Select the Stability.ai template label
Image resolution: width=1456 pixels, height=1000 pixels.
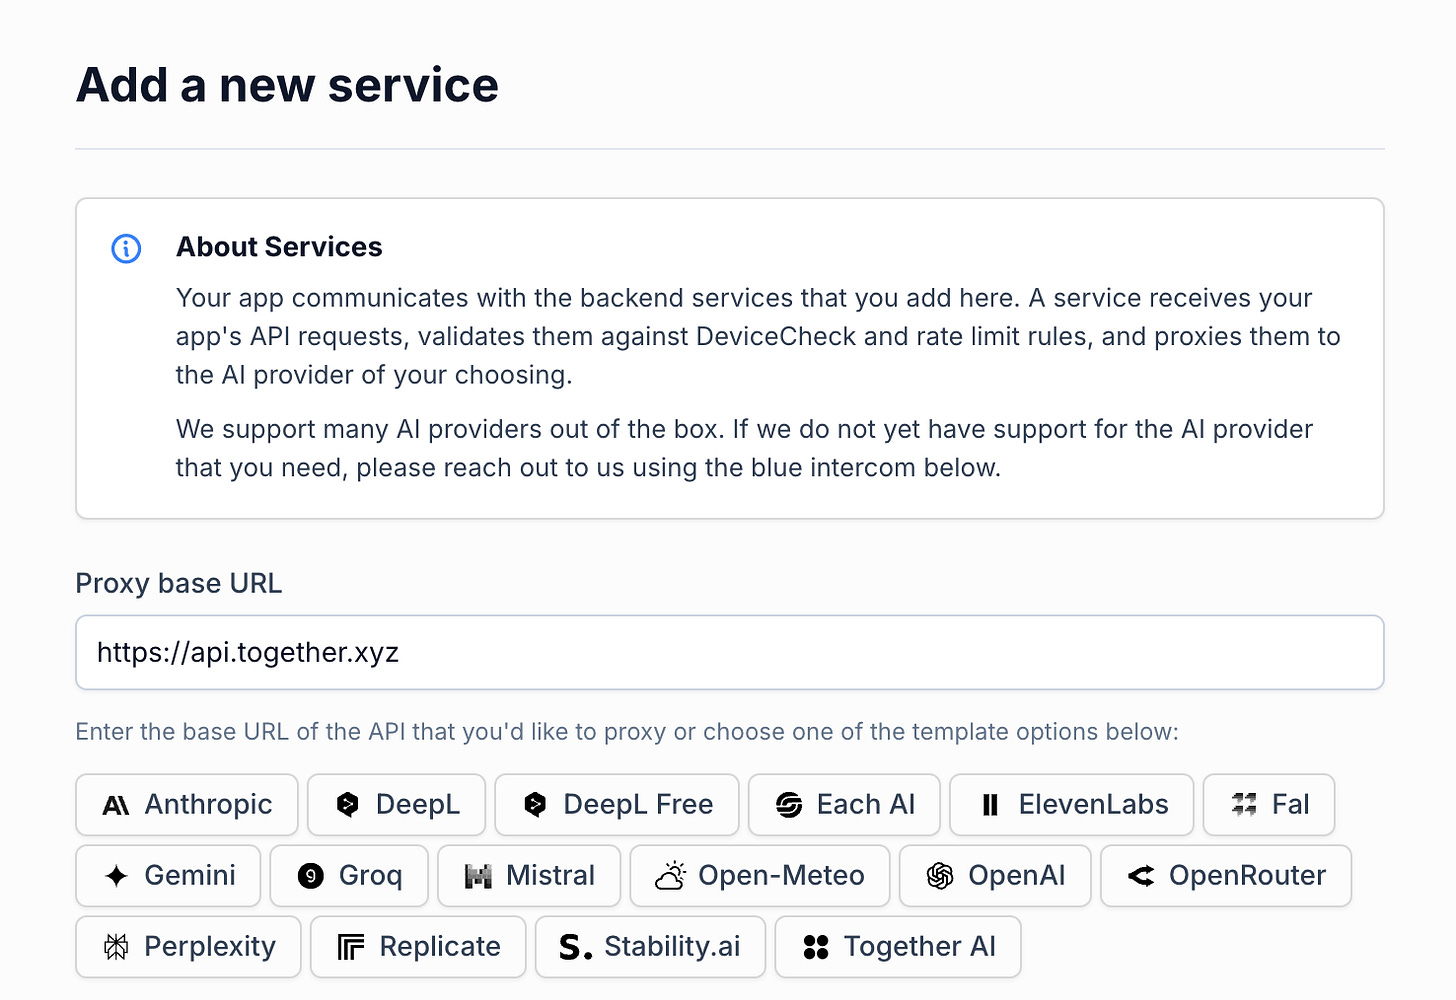tap(672, 946)
